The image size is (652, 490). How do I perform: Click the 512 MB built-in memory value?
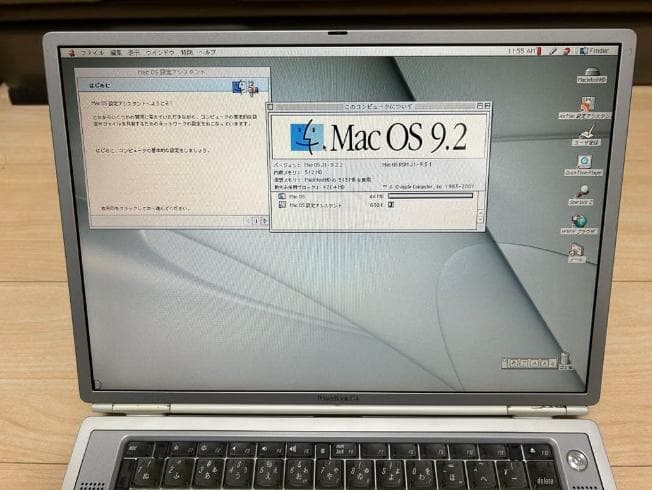pyautogui.click(x=313, y=172)
